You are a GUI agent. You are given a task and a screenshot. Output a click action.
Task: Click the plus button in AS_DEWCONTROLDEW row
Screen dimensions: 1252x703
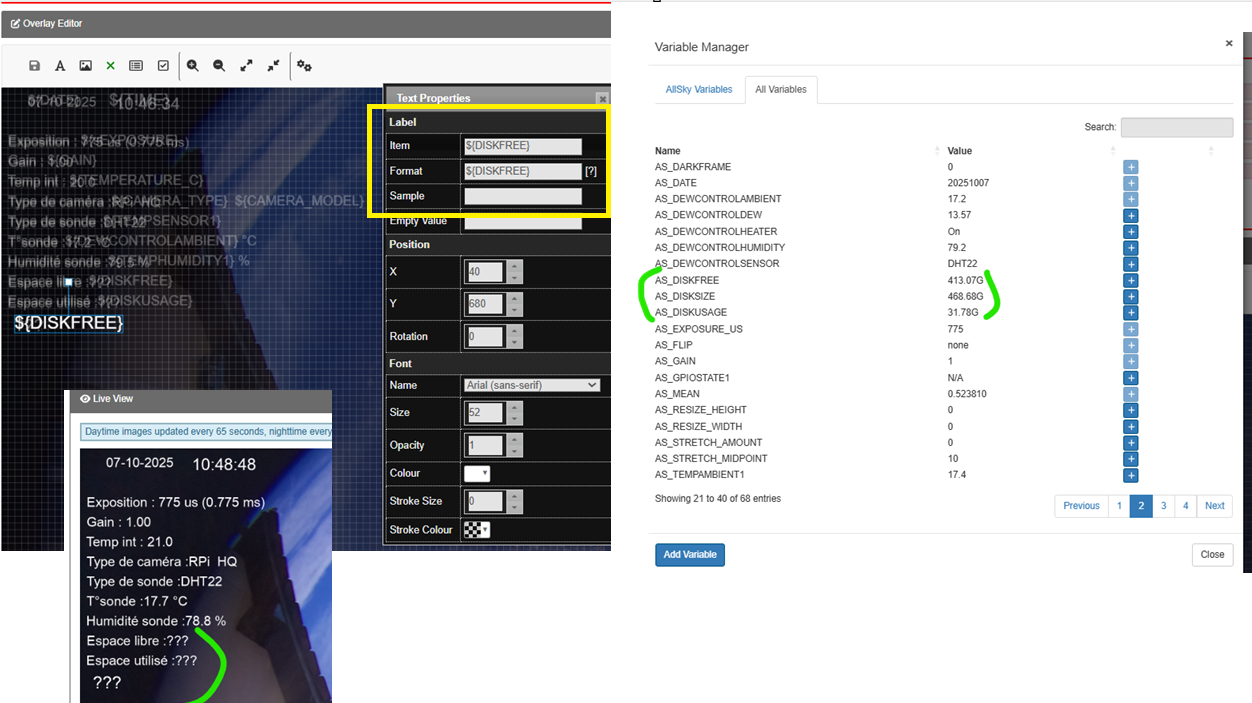(1131, 216)
